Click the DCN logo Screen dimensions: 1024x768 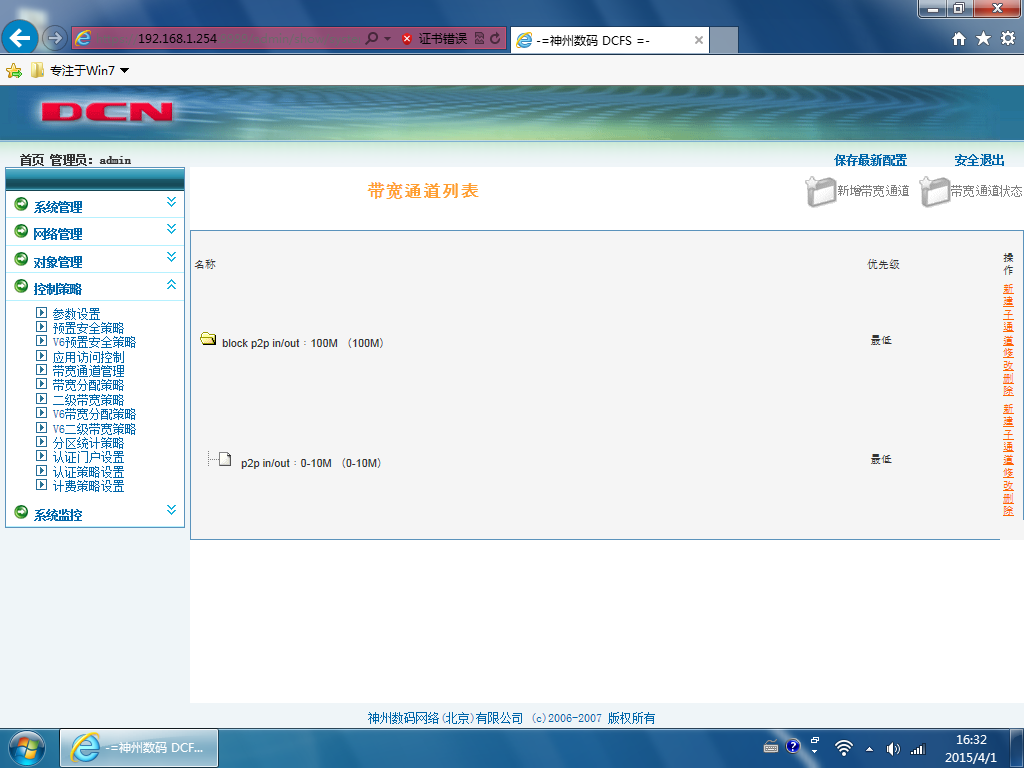point(107,112)
